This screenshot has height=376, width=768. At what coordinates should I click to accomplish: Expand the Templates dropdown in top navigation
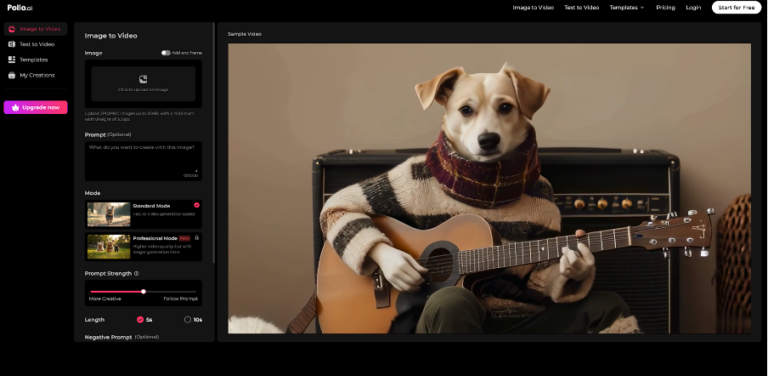pos(627,8)
